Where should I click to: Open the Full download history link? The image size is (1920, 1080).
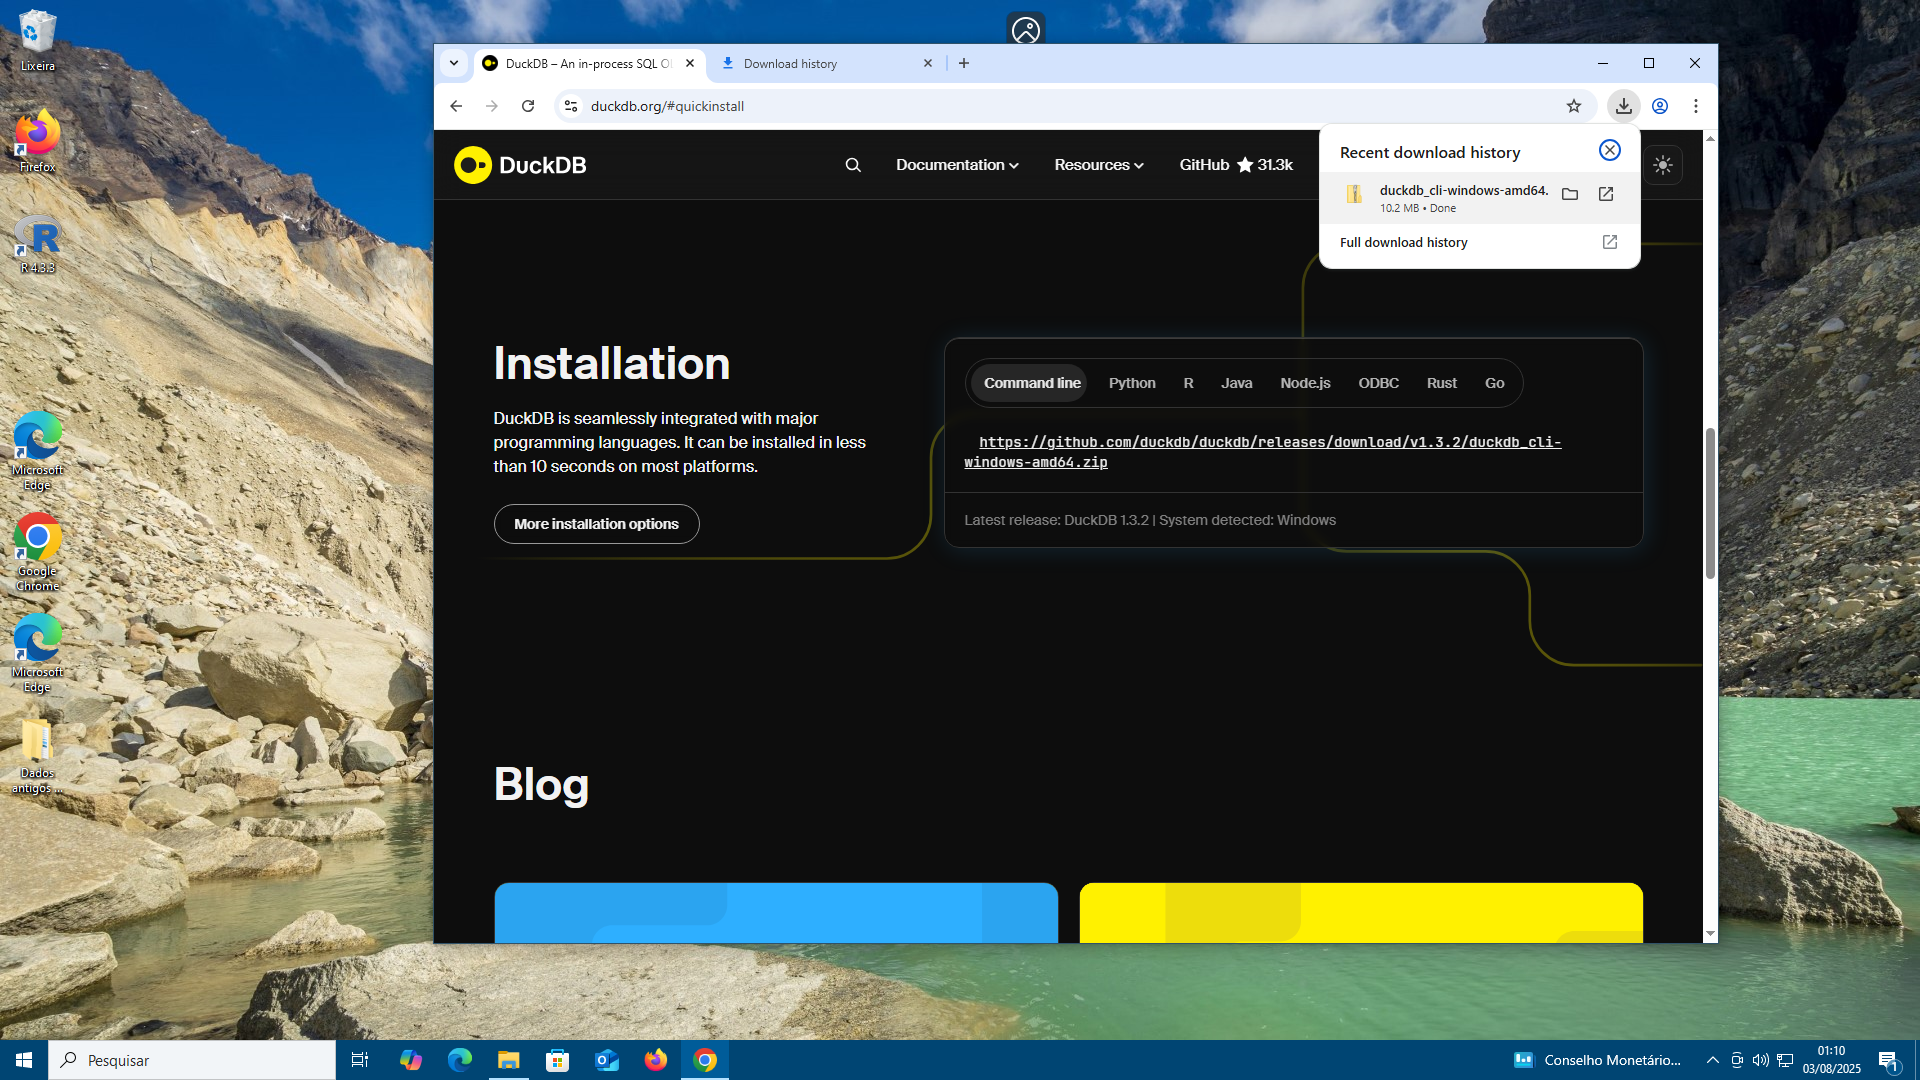1404,242
